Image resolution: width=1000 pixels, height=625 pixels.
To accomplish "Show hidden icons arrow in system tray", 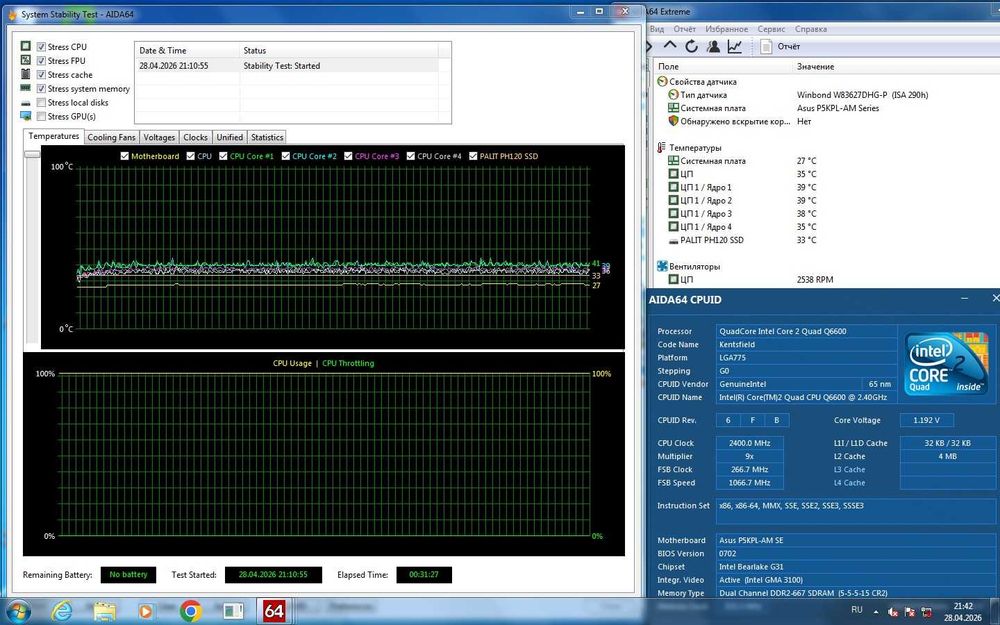I will (876, 611).
